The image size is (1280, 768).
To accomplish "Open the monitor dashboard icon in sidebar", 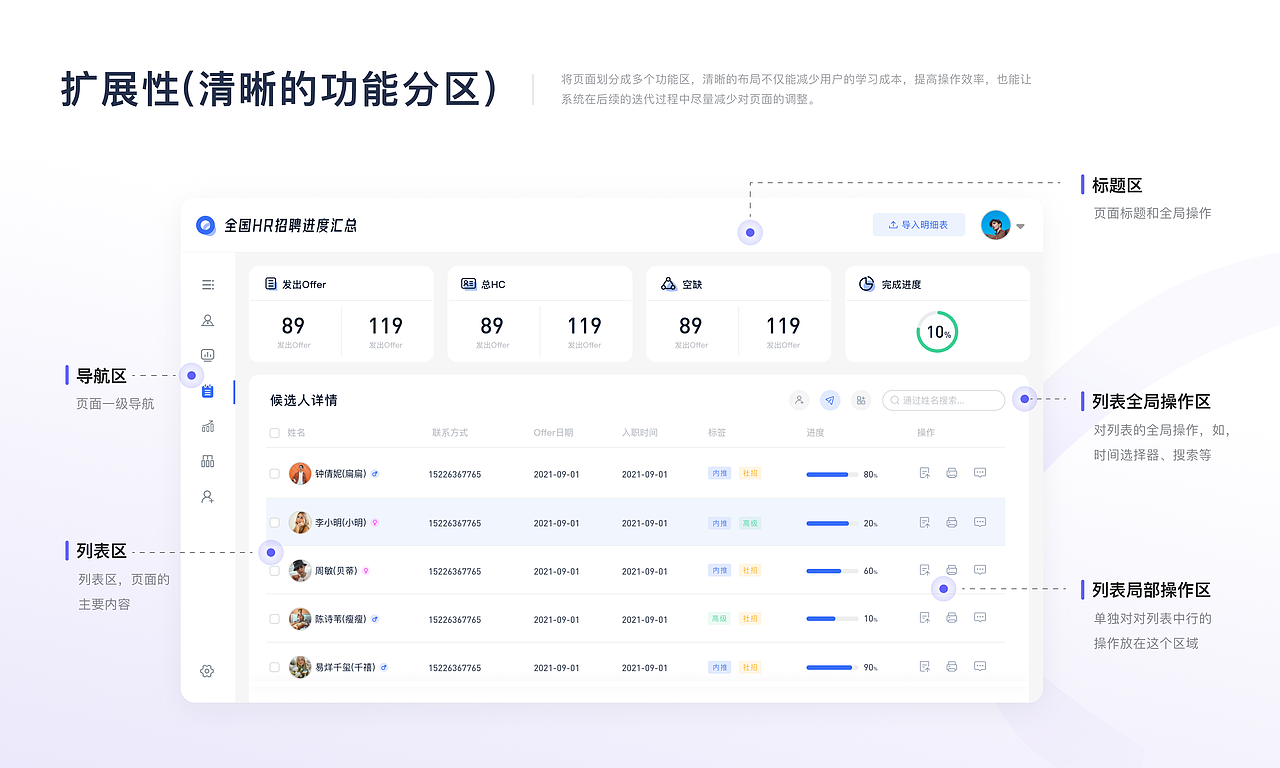I will [x=208, y=355].
